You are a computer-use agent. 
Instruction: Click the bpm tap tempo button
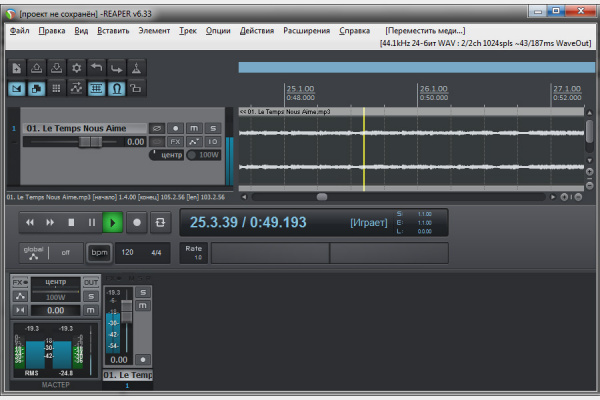99,253
